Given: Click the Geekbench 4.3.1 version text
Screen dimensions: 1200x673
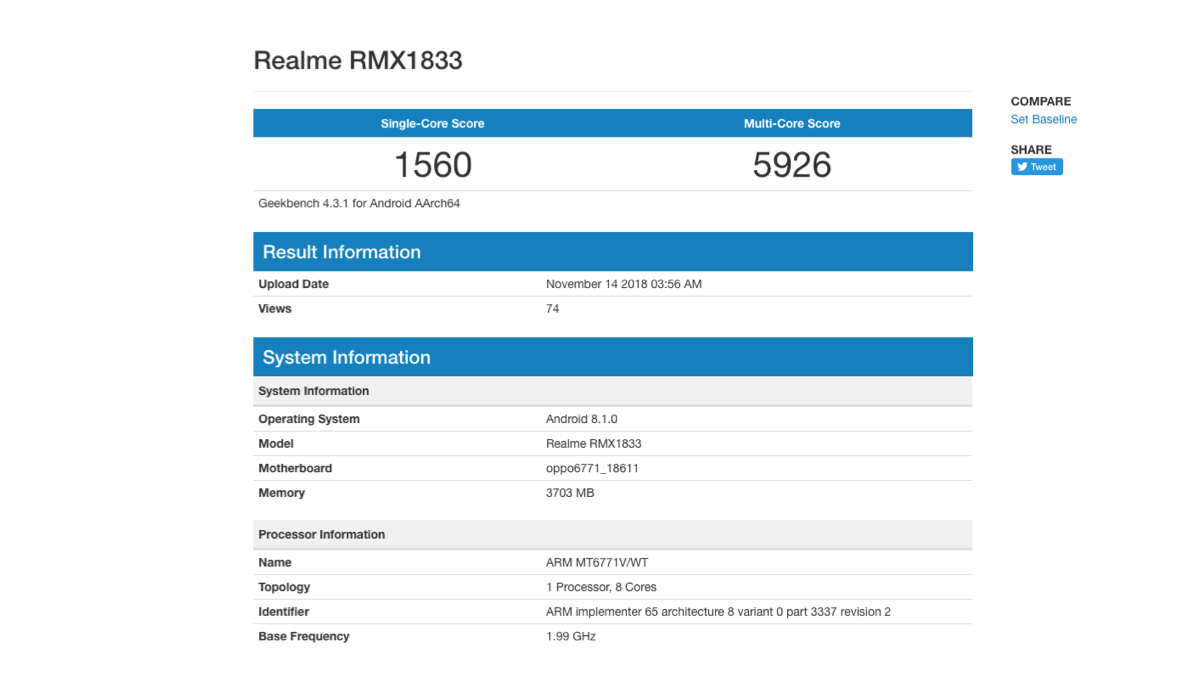Looking at the screenshot, I should click(x=359, y=203).
